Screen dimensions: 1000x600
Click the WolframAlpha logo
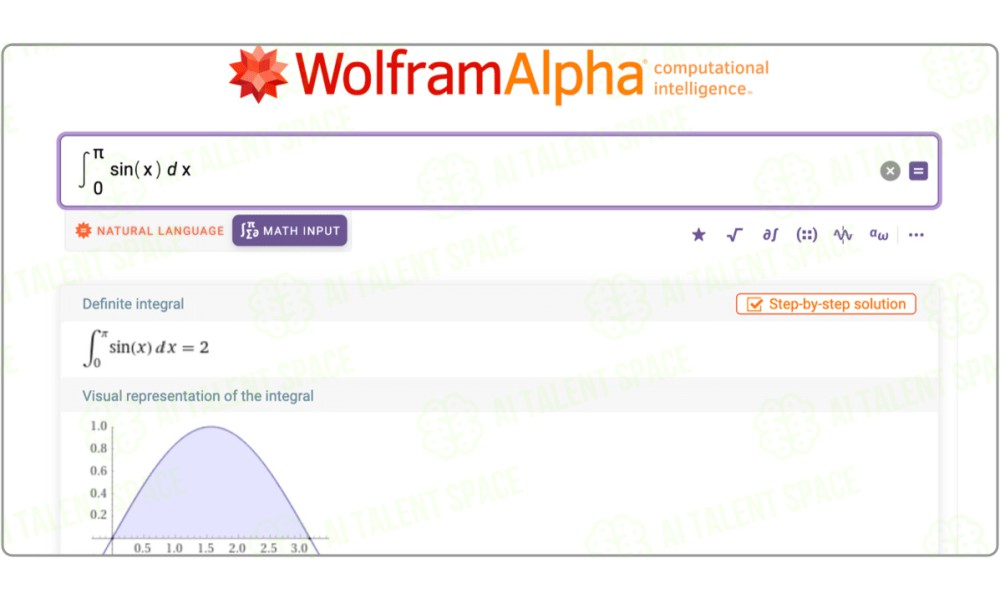pyautogui.click(x=438, y=75)
